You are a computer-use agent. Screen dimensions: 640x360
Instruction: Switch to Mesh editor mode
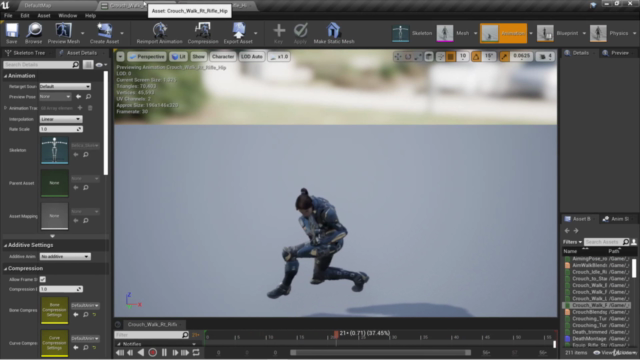(x=453, y=33)
